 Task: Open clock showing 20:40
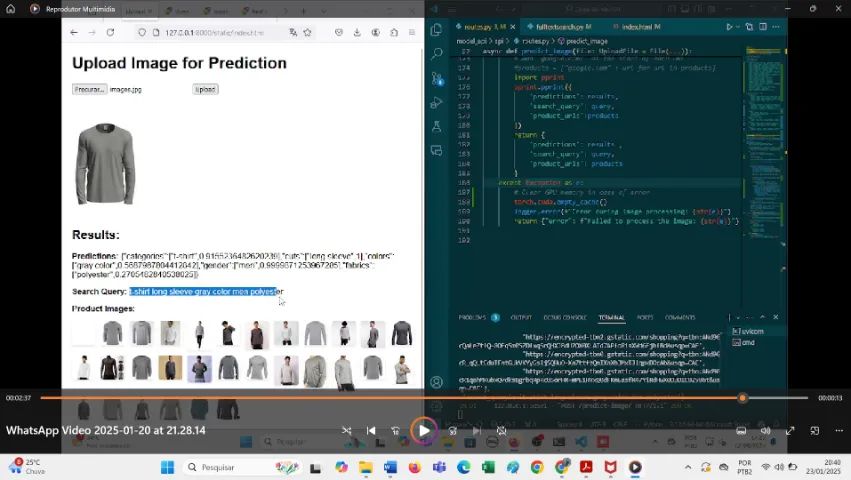(x=824, y=467)
